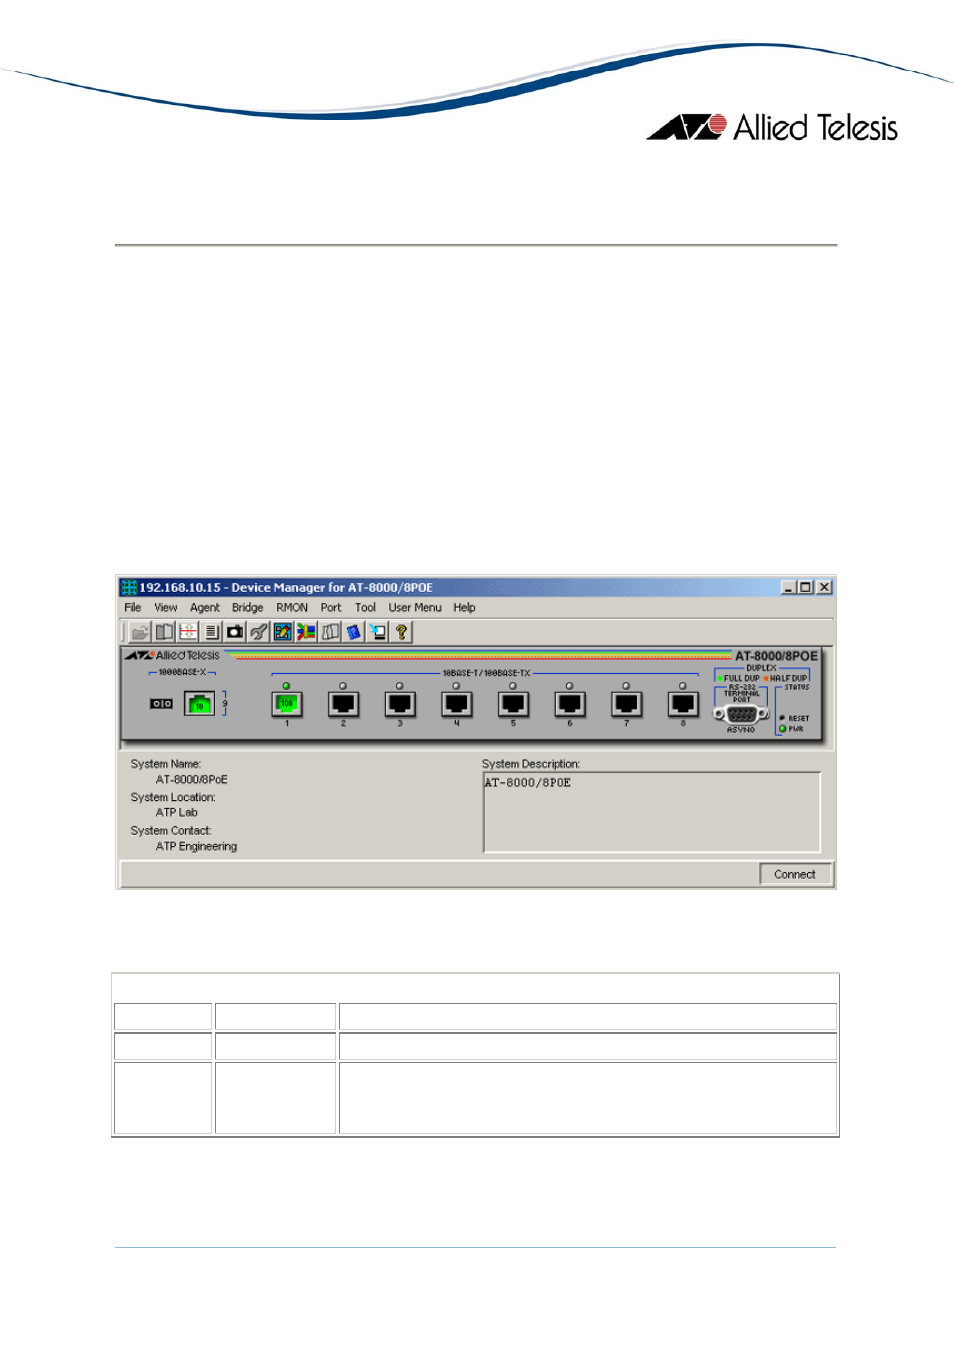This screenshot has width=954, height=1350.
Task: Click the RS-232 terminal port connector
Action: 741,714
